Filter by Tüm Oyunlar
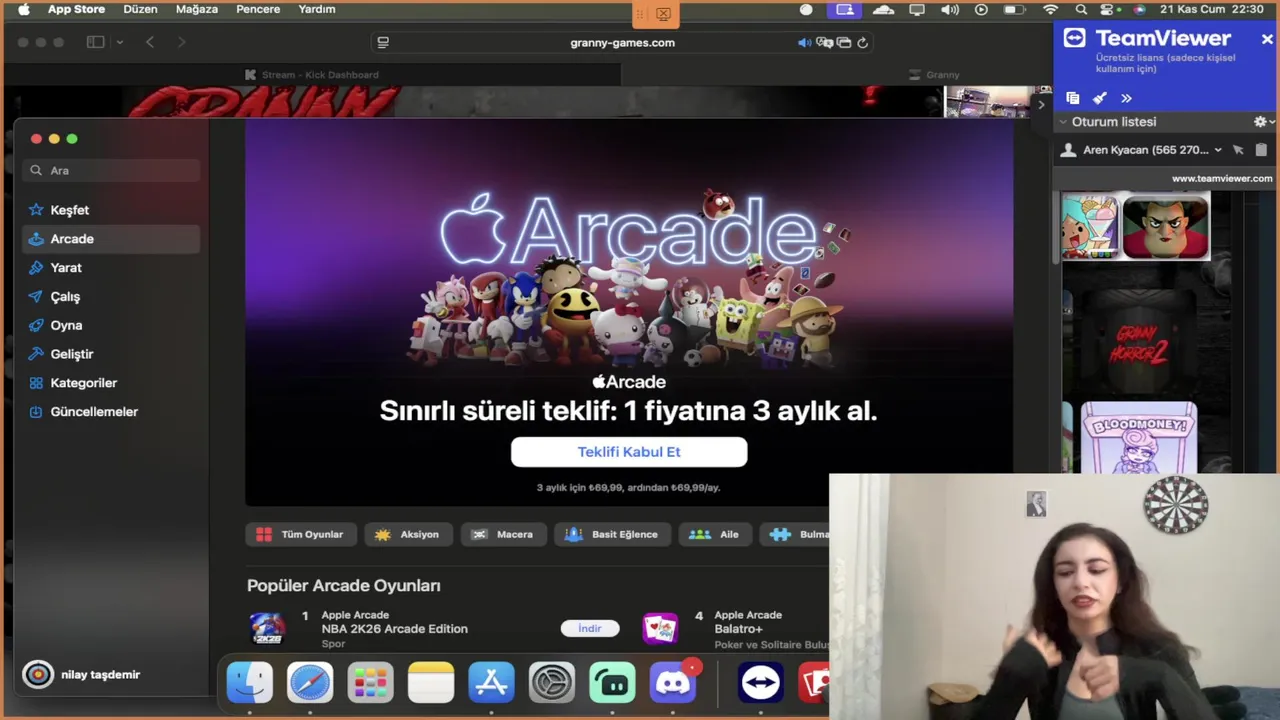This screenshot has width=1280, height=720. [300, 535]
